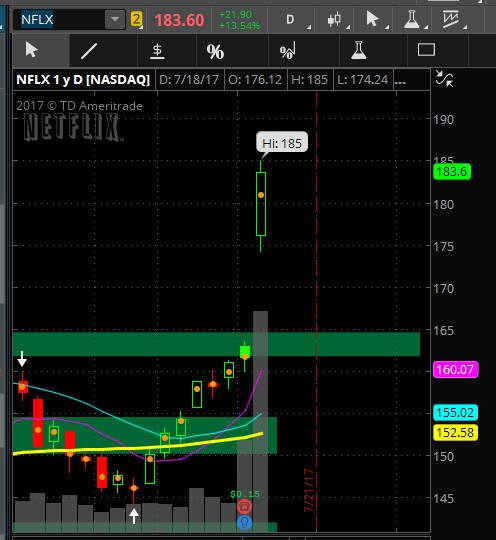Click the blue lightbulb earnings event marker
The image size is (496, 540).
click(245, 522)
